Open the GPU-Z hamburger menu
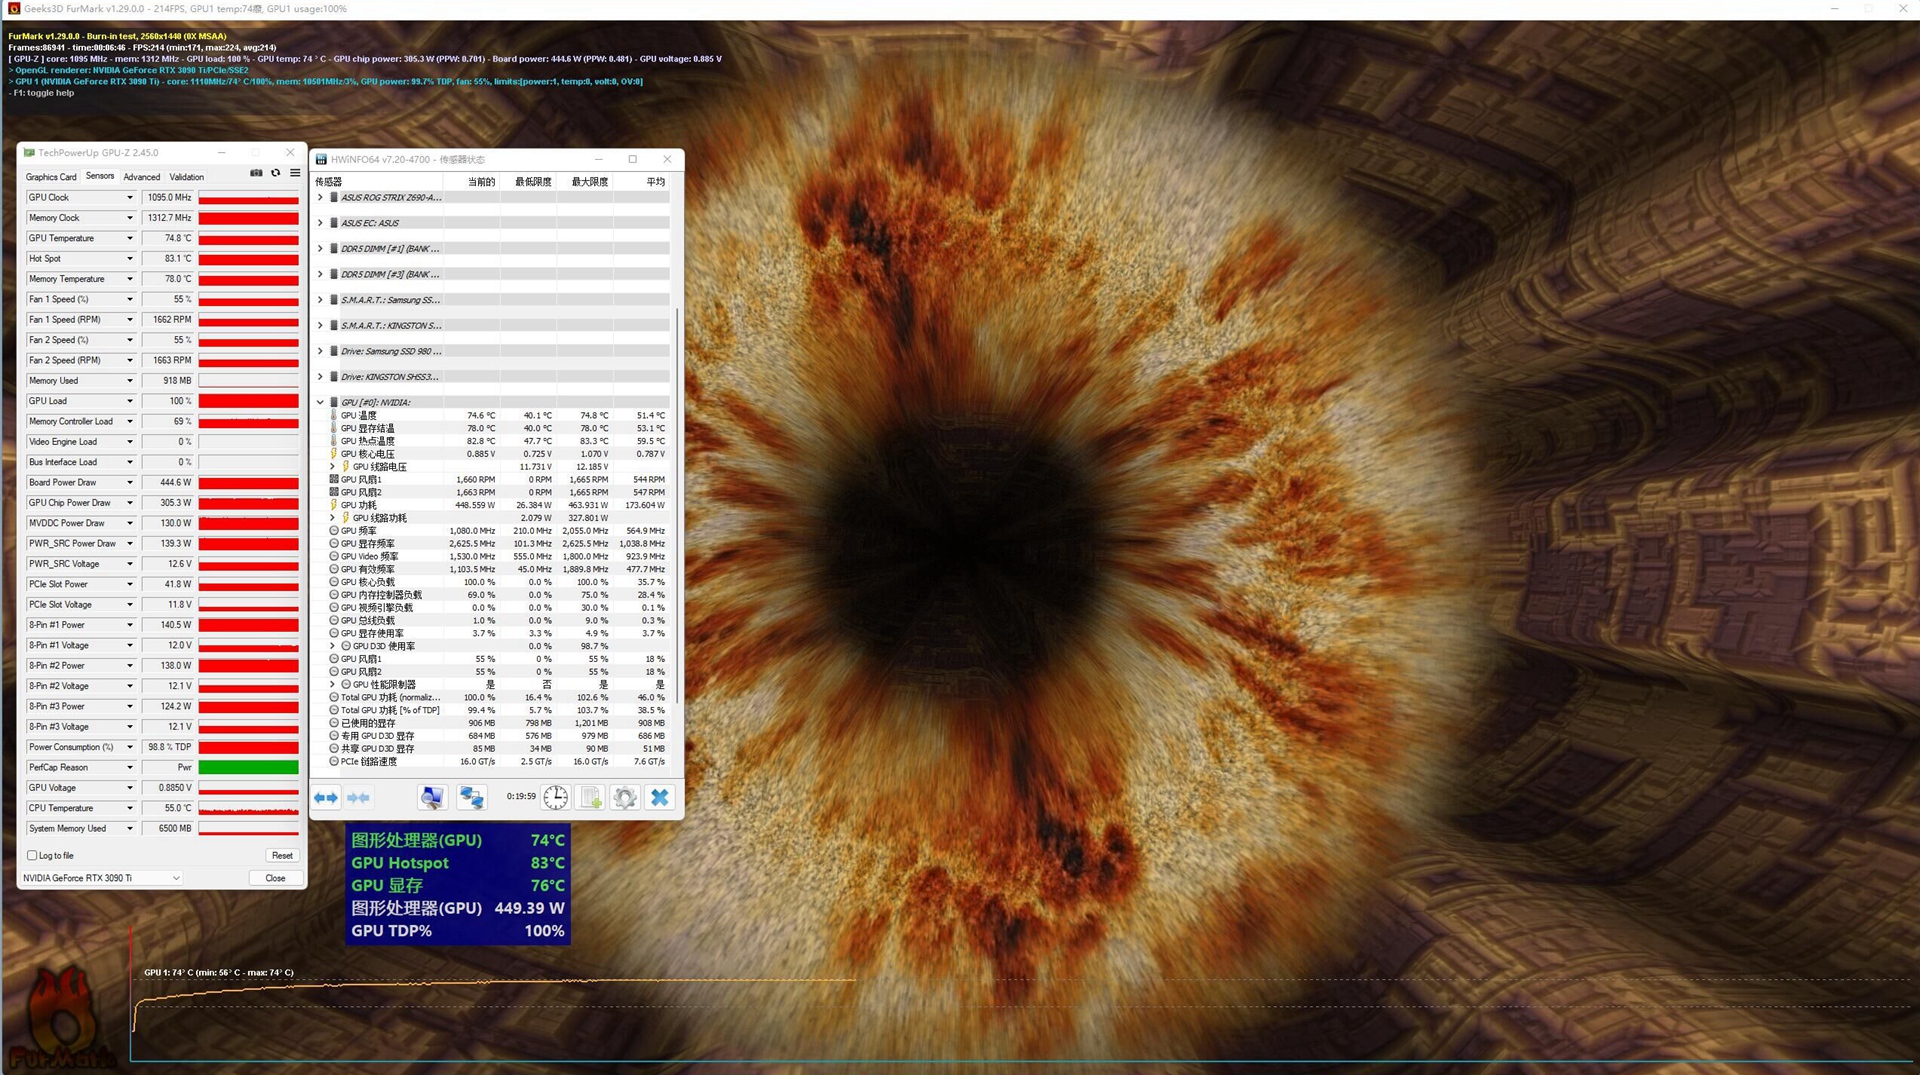This screenshot has height=1075, width=1920. click(x=294, y=173)
